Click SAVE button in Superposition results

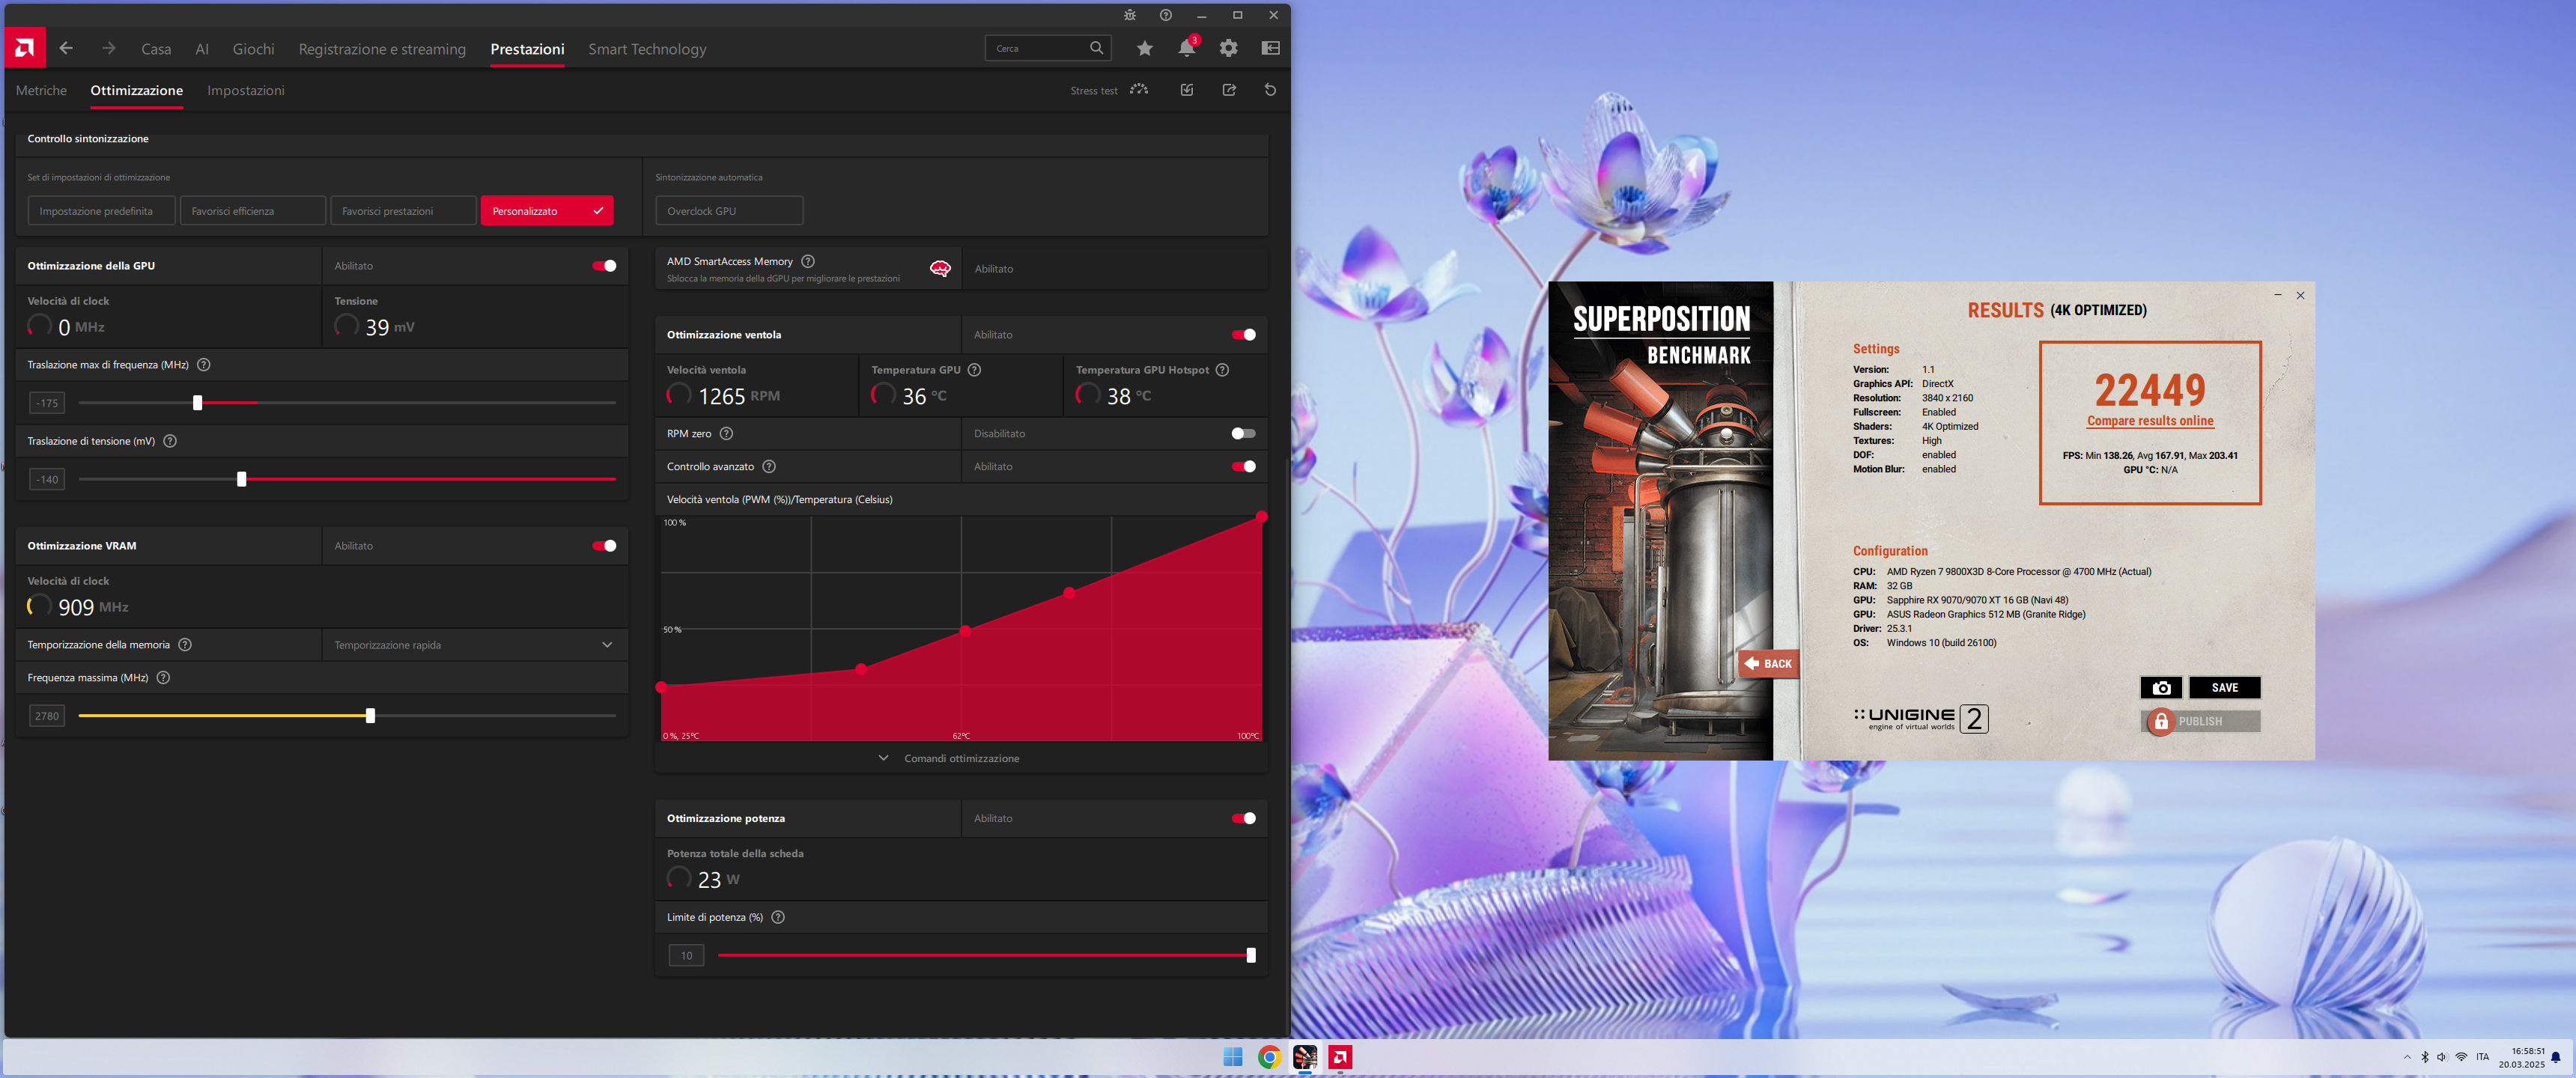[2225, 688]
